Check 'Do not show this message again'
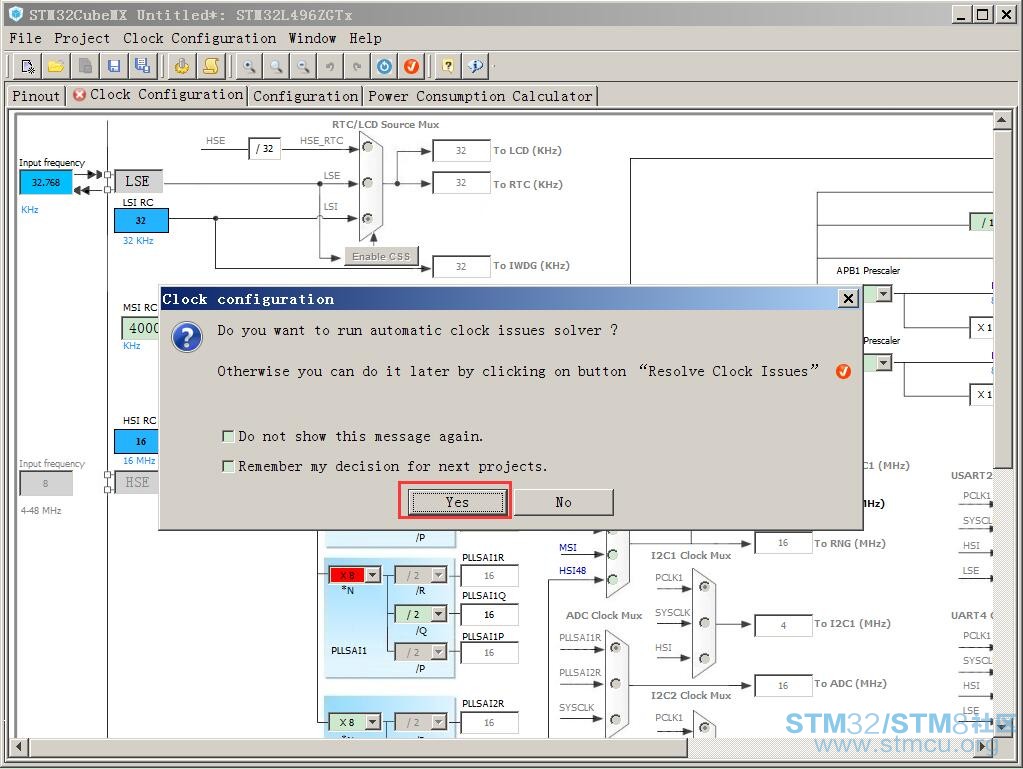This screenshot has height=769, width=1023. [x=228, y=436]
